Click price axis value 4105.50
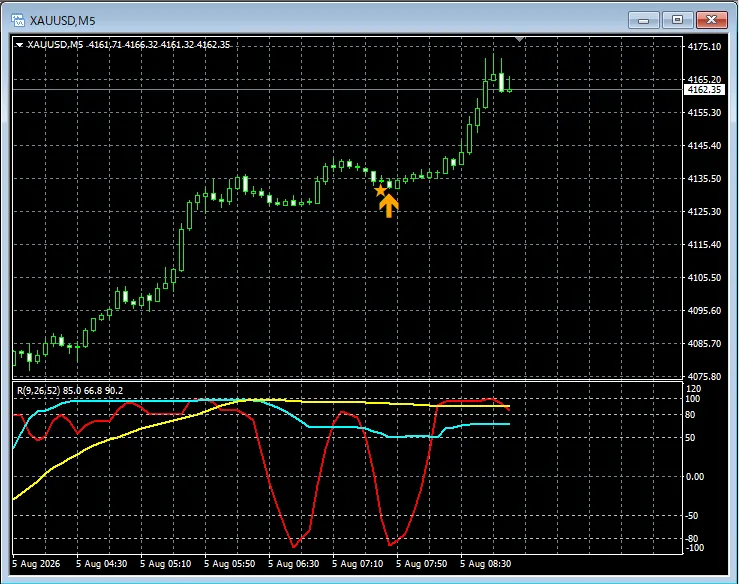 pos(704,278)
